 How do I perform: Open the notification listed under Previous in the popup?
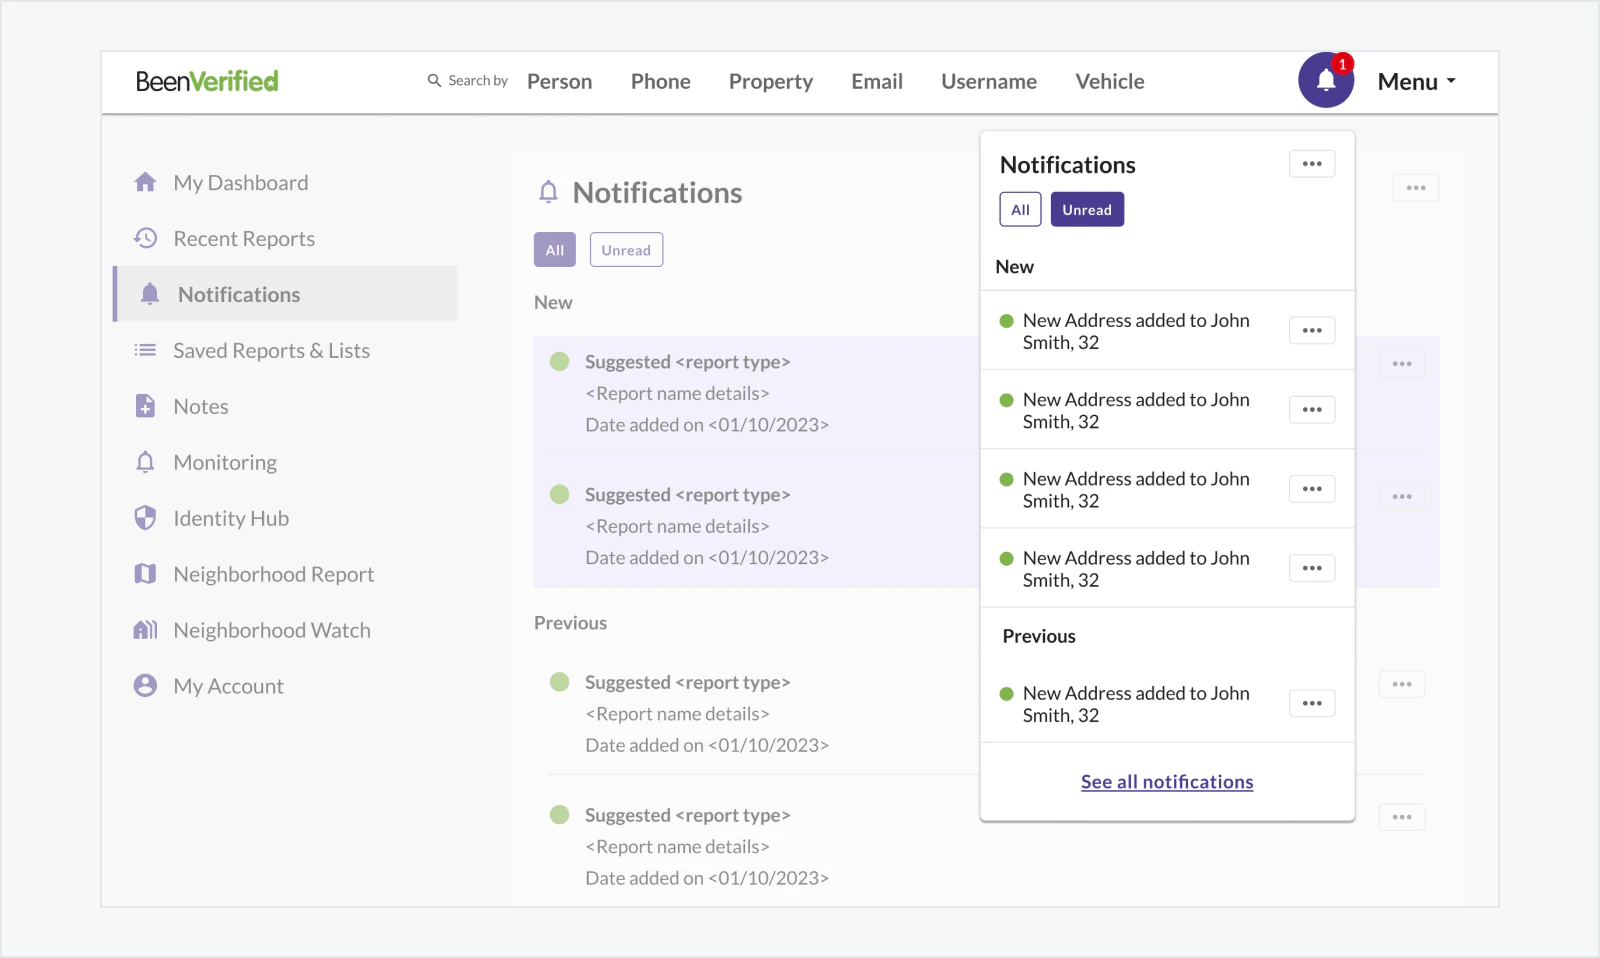coord(1136,704)
